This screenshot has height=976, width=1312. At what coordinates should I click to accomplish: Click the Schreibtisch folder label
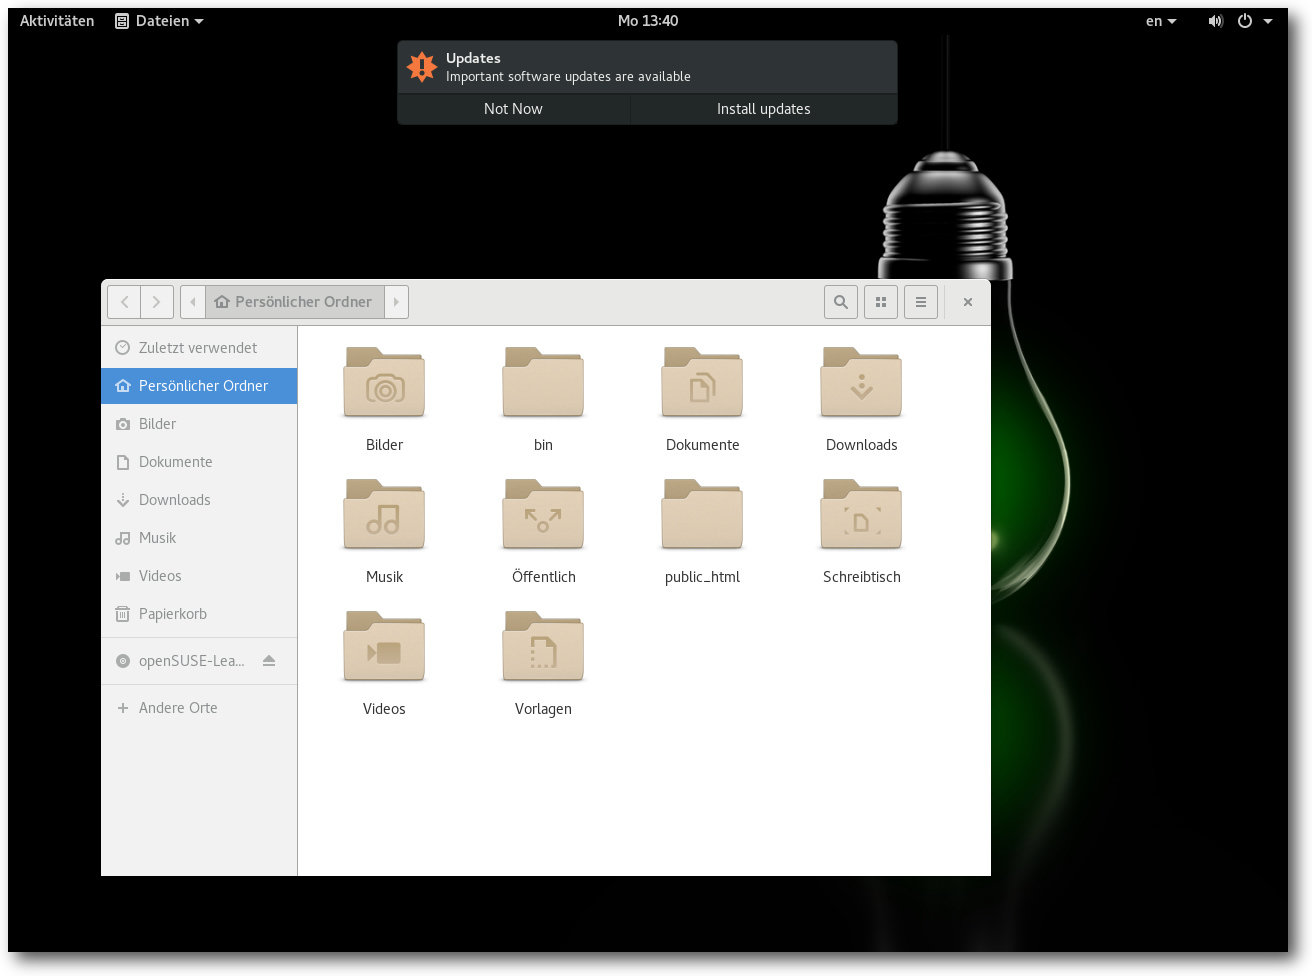click(x=862, y=577)
